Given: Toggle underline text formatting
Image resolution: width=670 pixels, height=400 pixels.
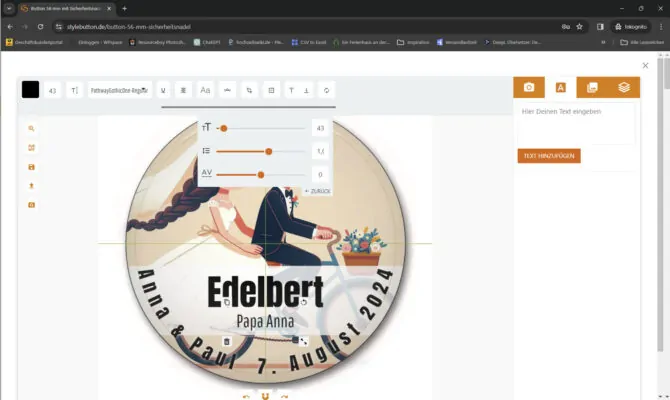Looking at the screenshot, I should coord(163,91).
